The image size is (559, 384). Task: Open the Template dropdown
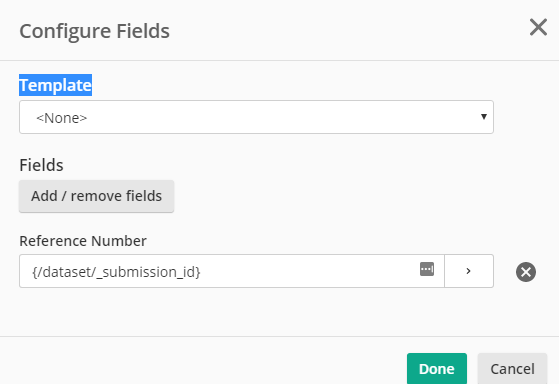256,117
